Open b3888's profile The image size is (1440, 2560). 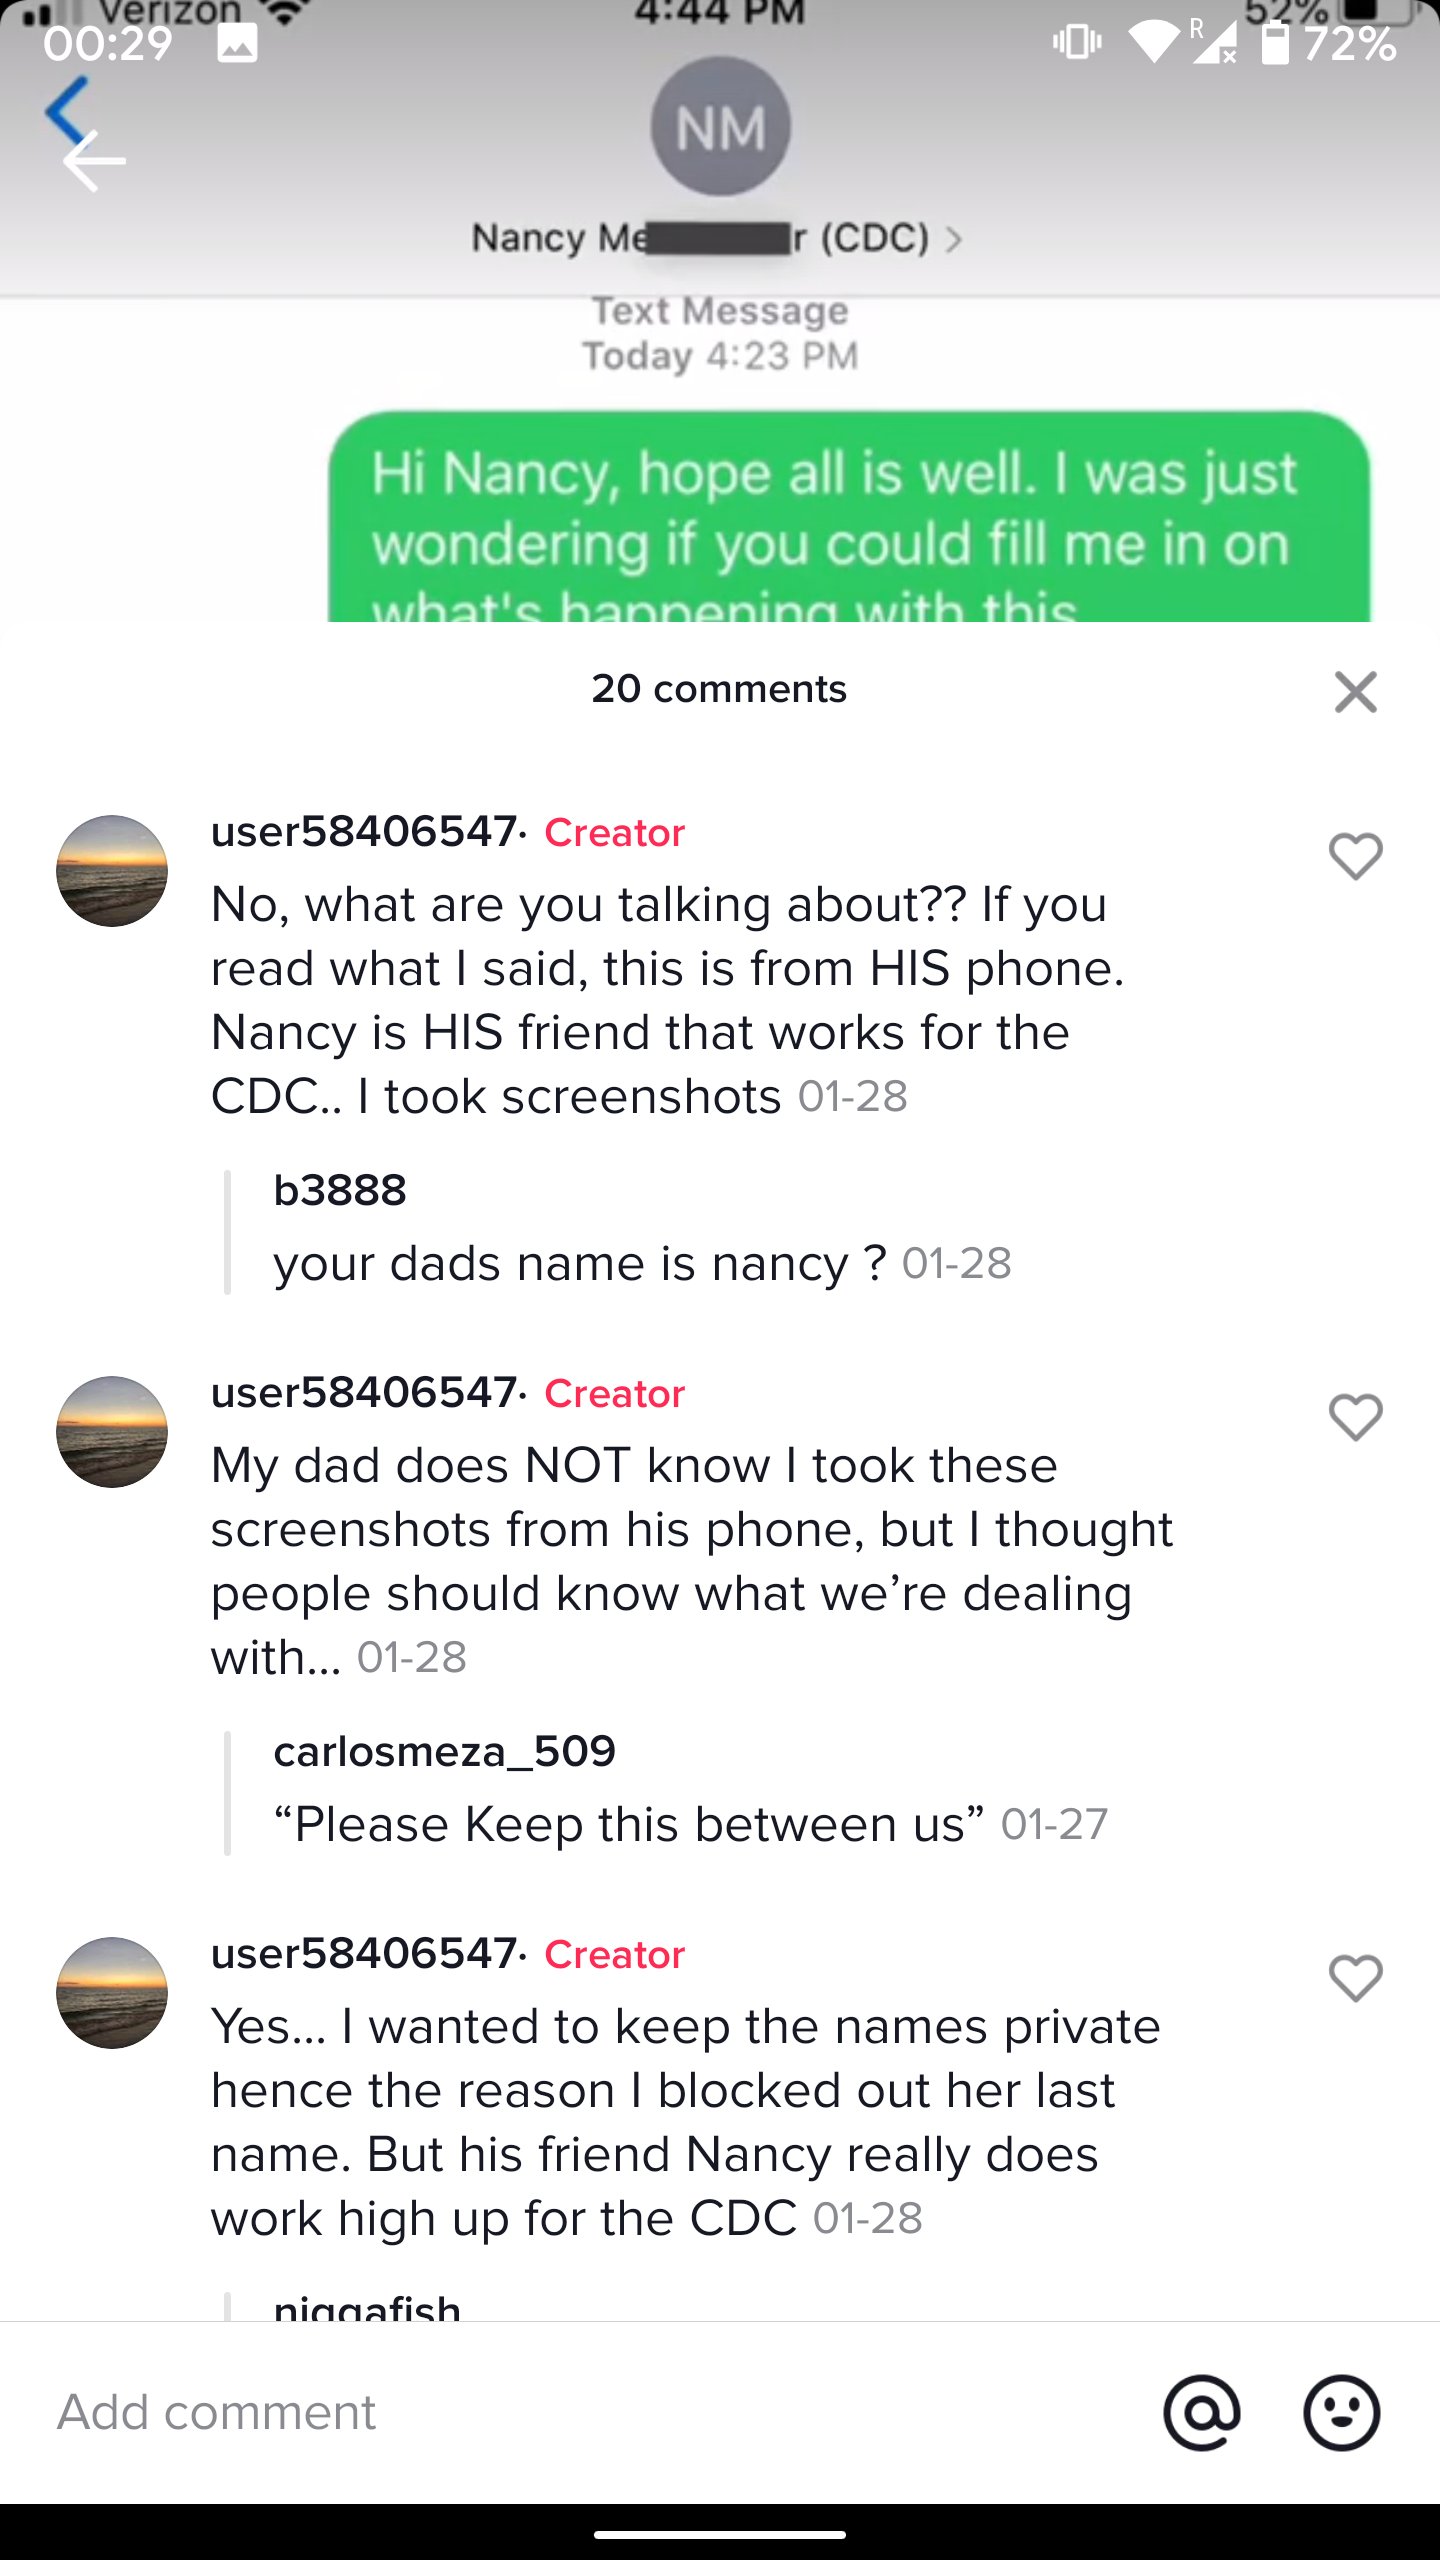click(340, 1190)
